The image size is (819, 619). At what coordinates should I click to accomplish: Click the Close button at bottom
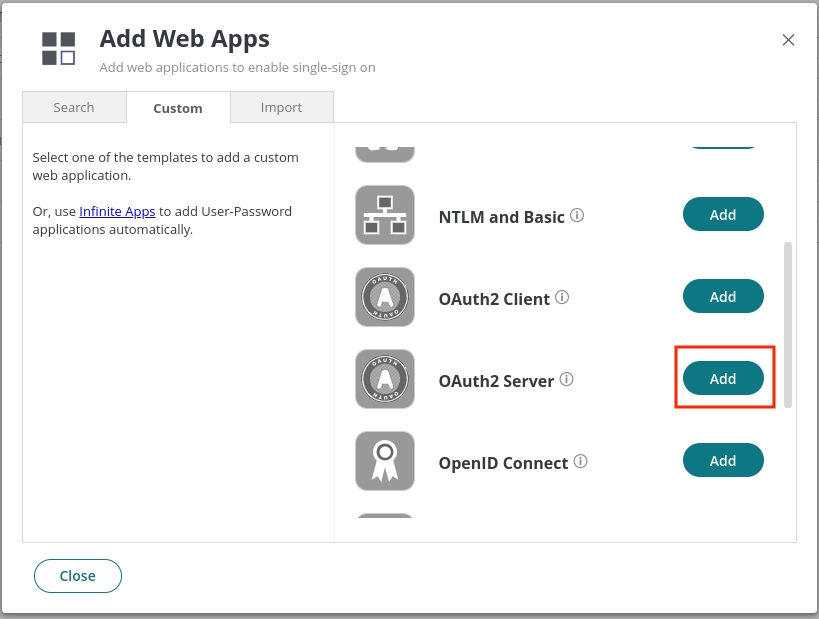click(x=78, y=576)
